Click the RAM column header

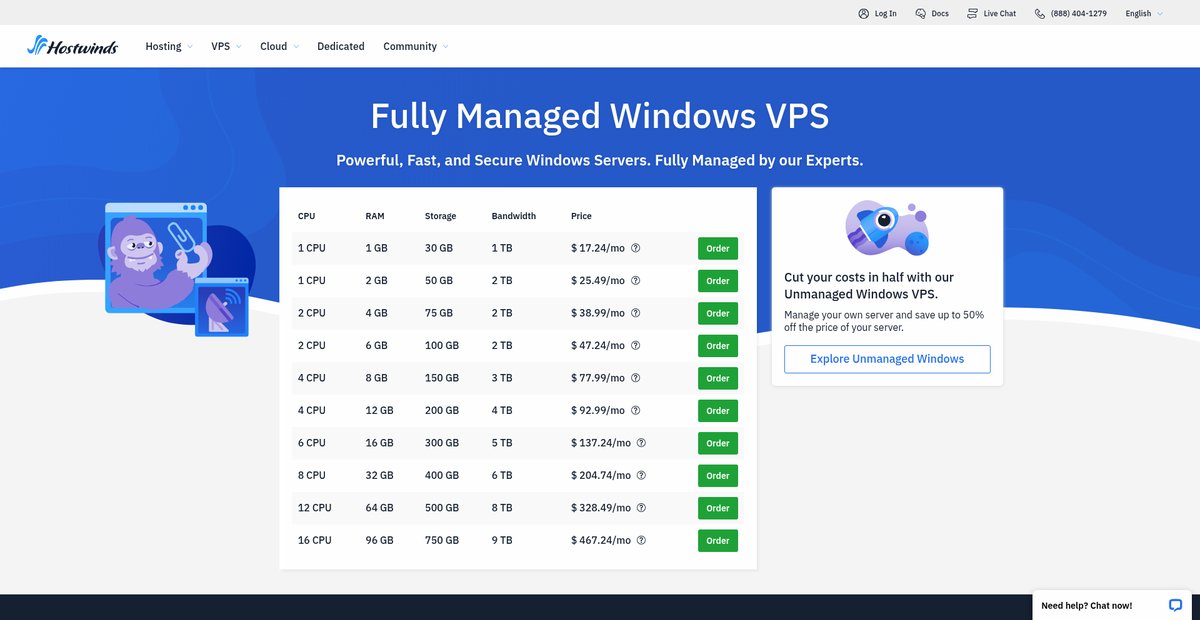375,216
